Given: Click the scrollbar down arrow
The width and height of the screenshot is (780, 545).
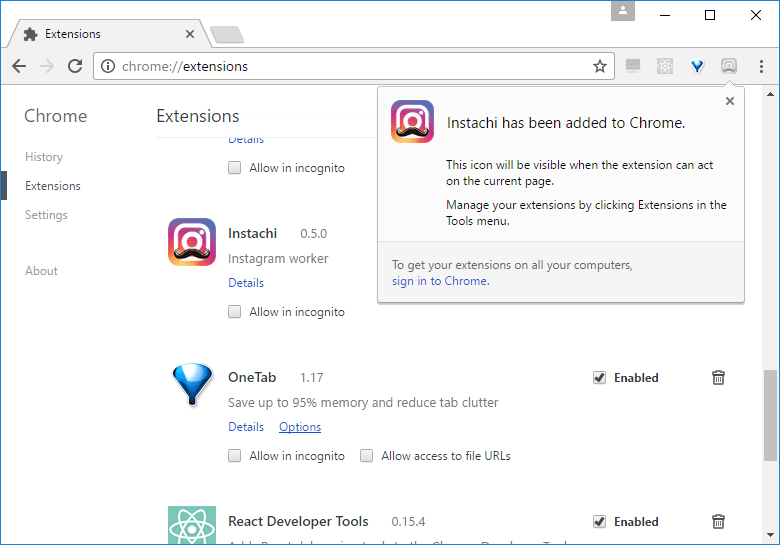Looking at the screenshot, I should tap(770, 536).
